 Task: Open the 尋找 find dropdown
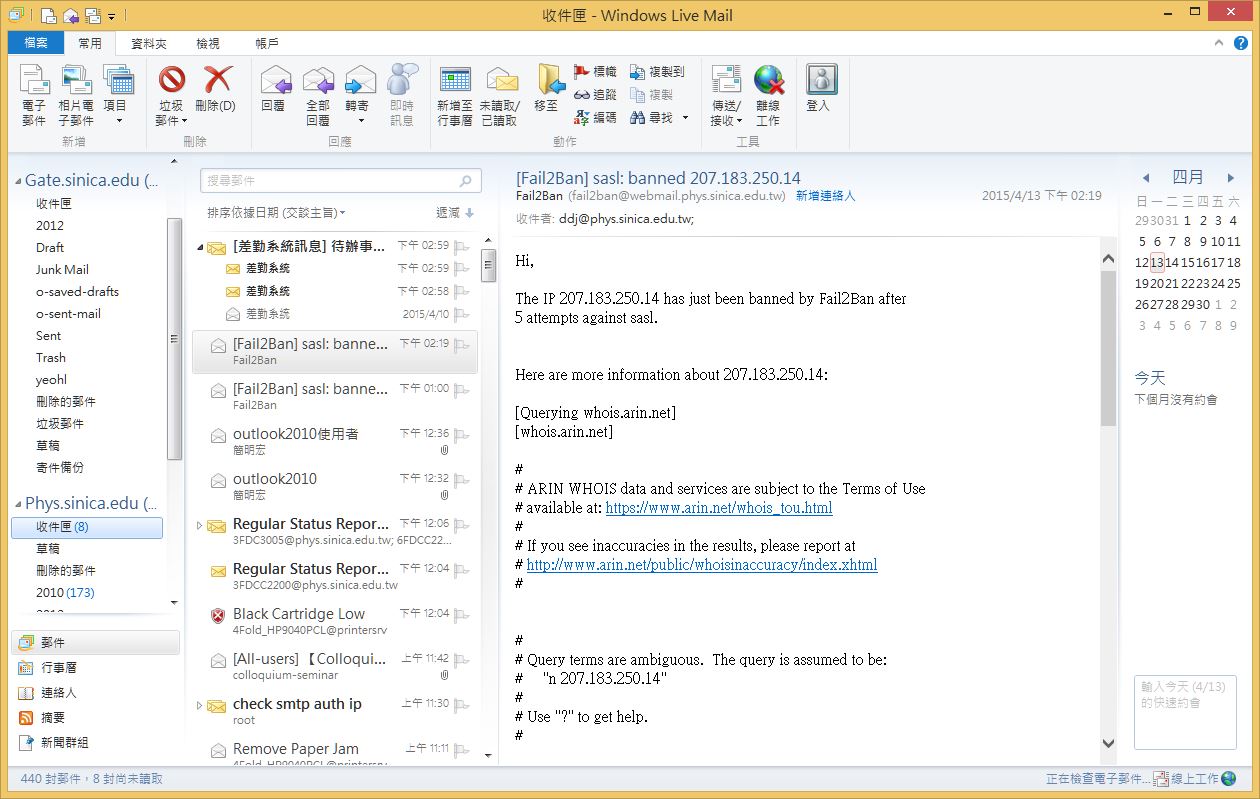(x=660, y=117)
